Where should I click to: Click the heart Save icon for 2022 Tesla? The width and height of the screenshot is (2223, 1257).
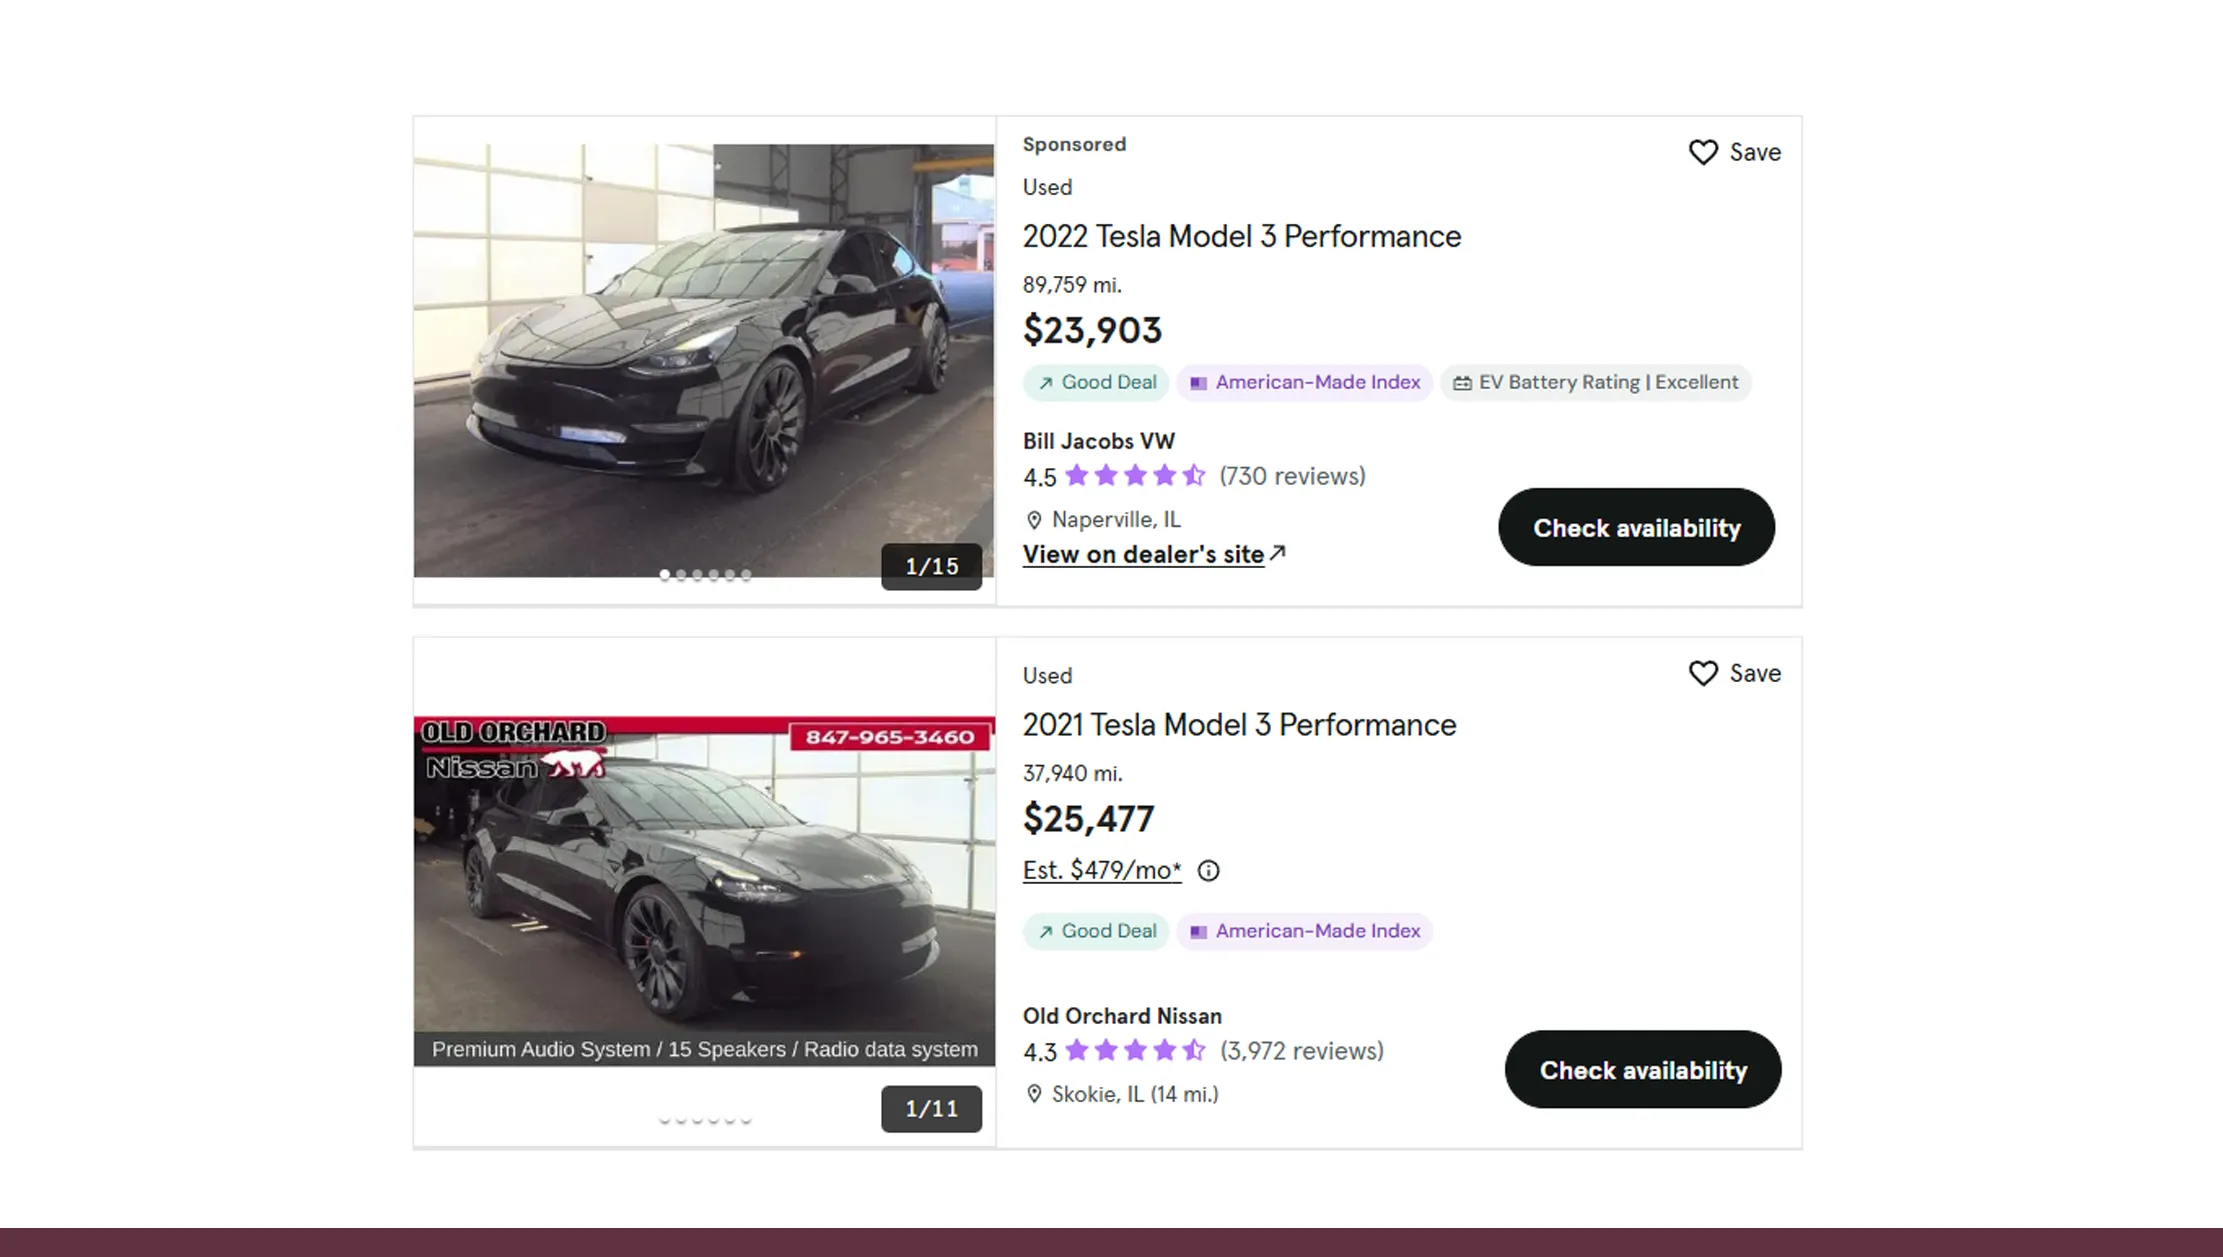(x=1703, y=152)
